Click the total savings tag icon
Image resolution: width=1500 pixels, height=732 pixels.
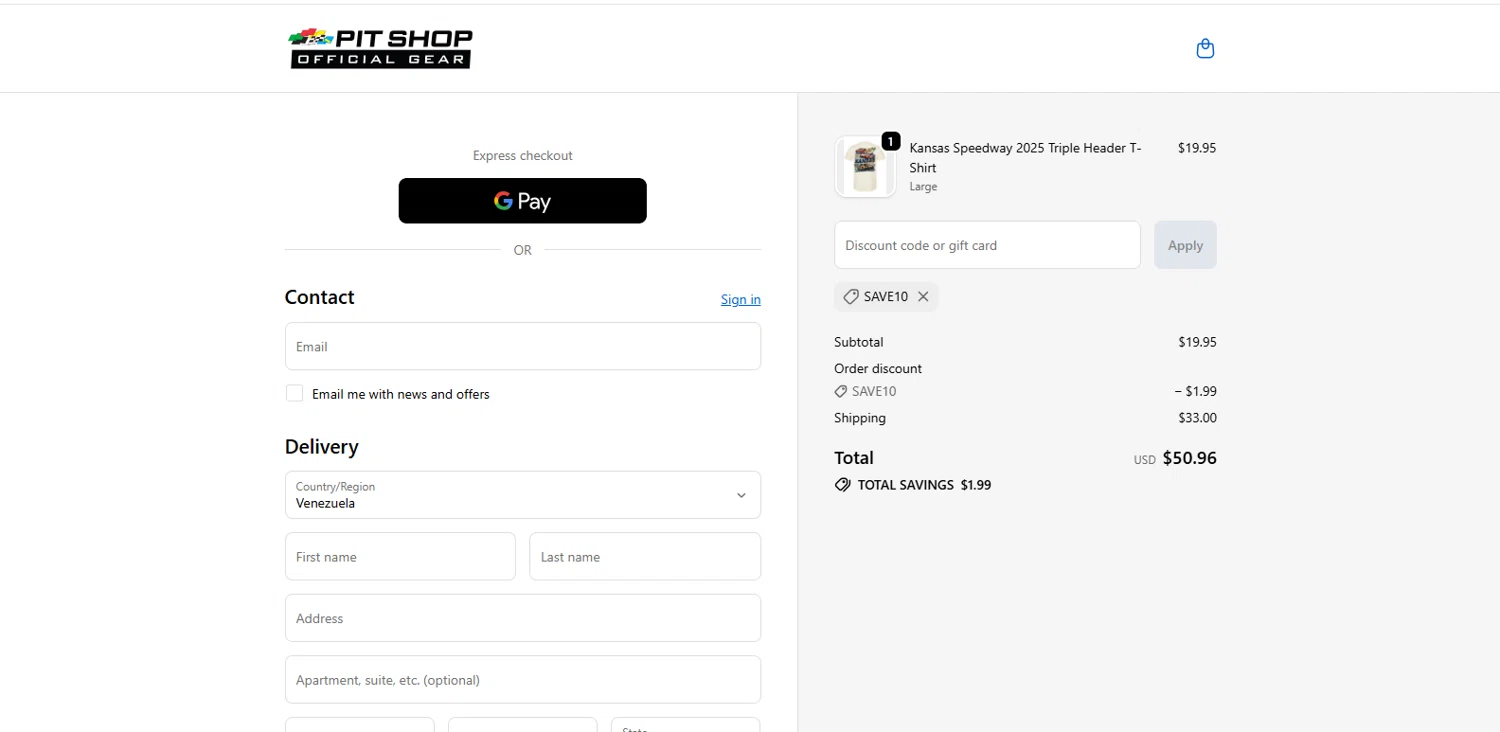tap(843, 485)
